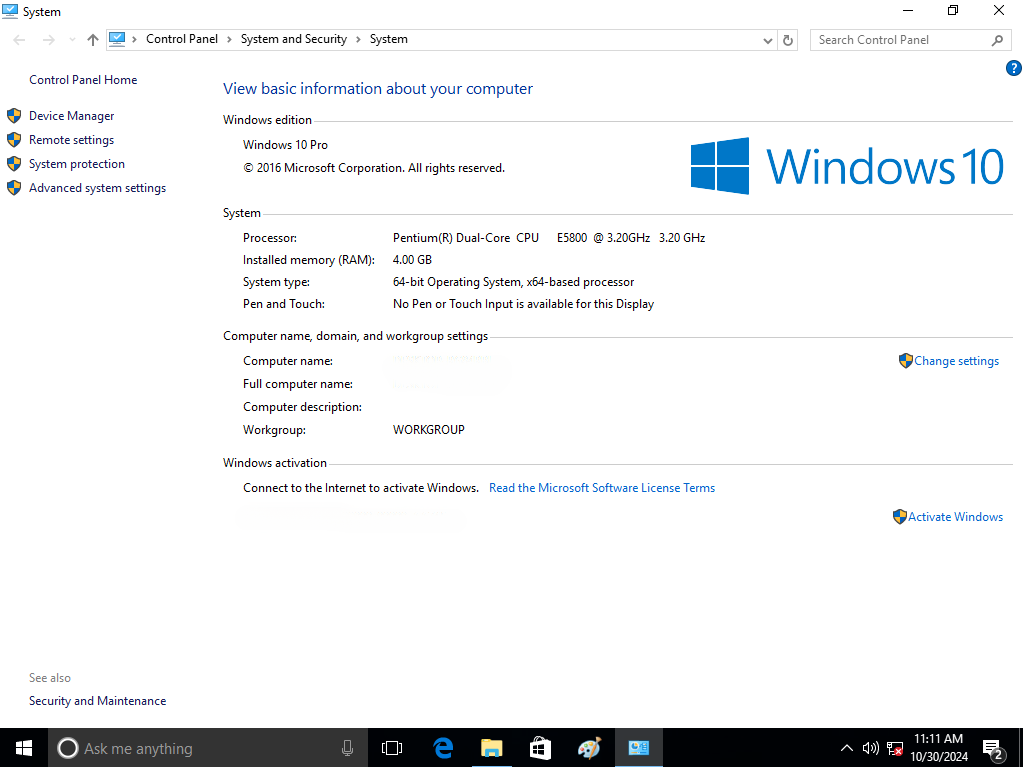Open File Explorer from the taskbar

(x=491, y=748)
